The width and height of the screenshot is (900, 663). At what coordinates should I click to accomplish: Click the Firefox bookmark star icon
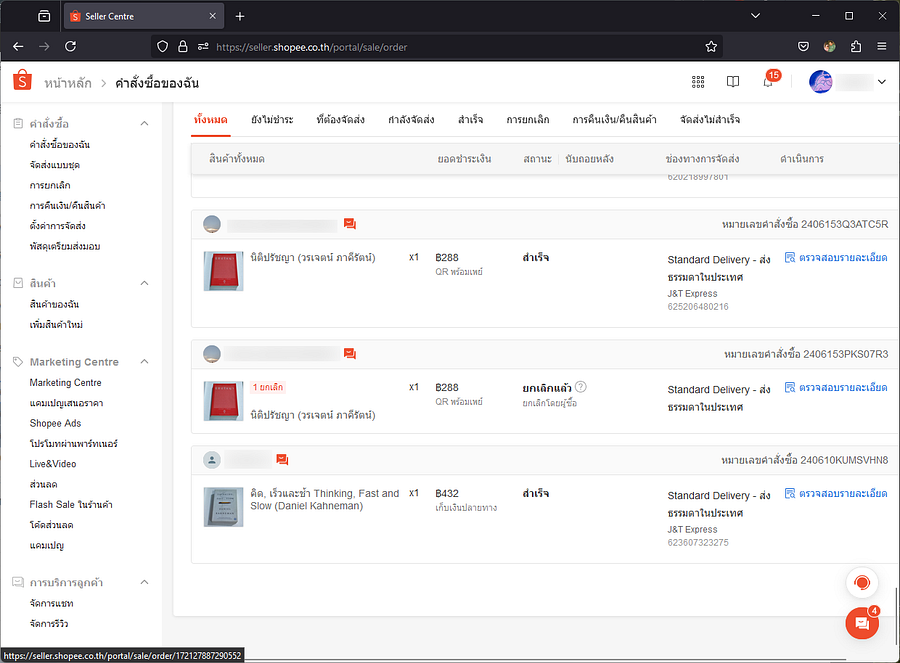(711, 46)
